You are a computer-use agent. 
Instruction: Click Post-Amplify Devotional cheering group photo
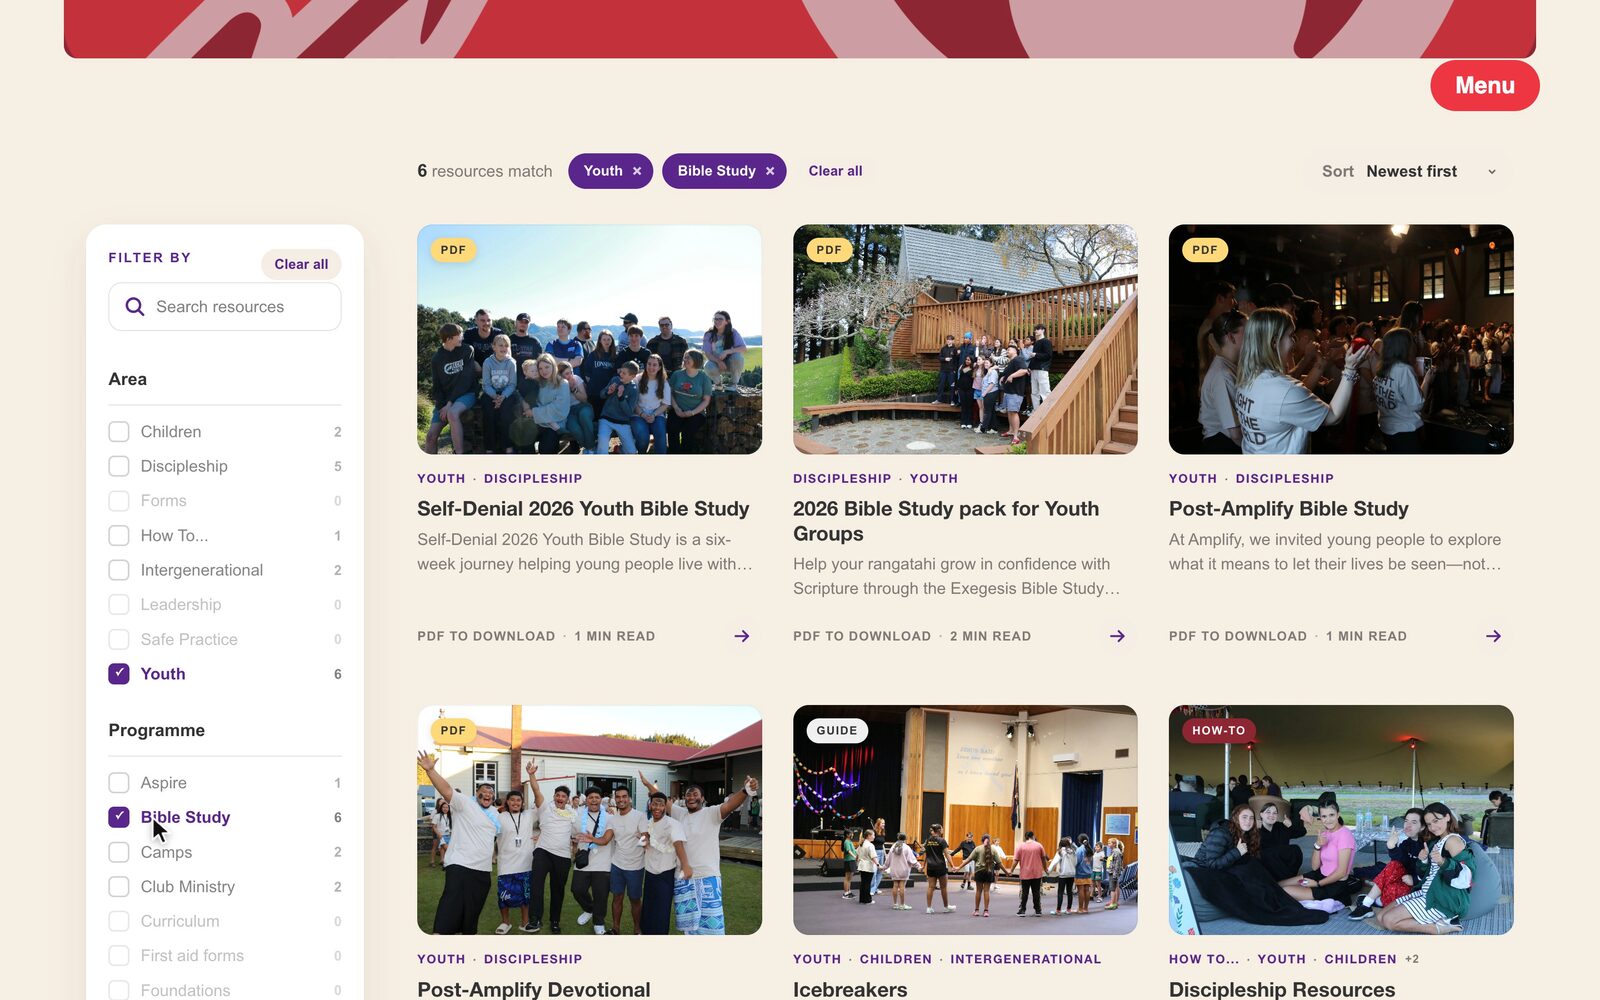[589, 820]
